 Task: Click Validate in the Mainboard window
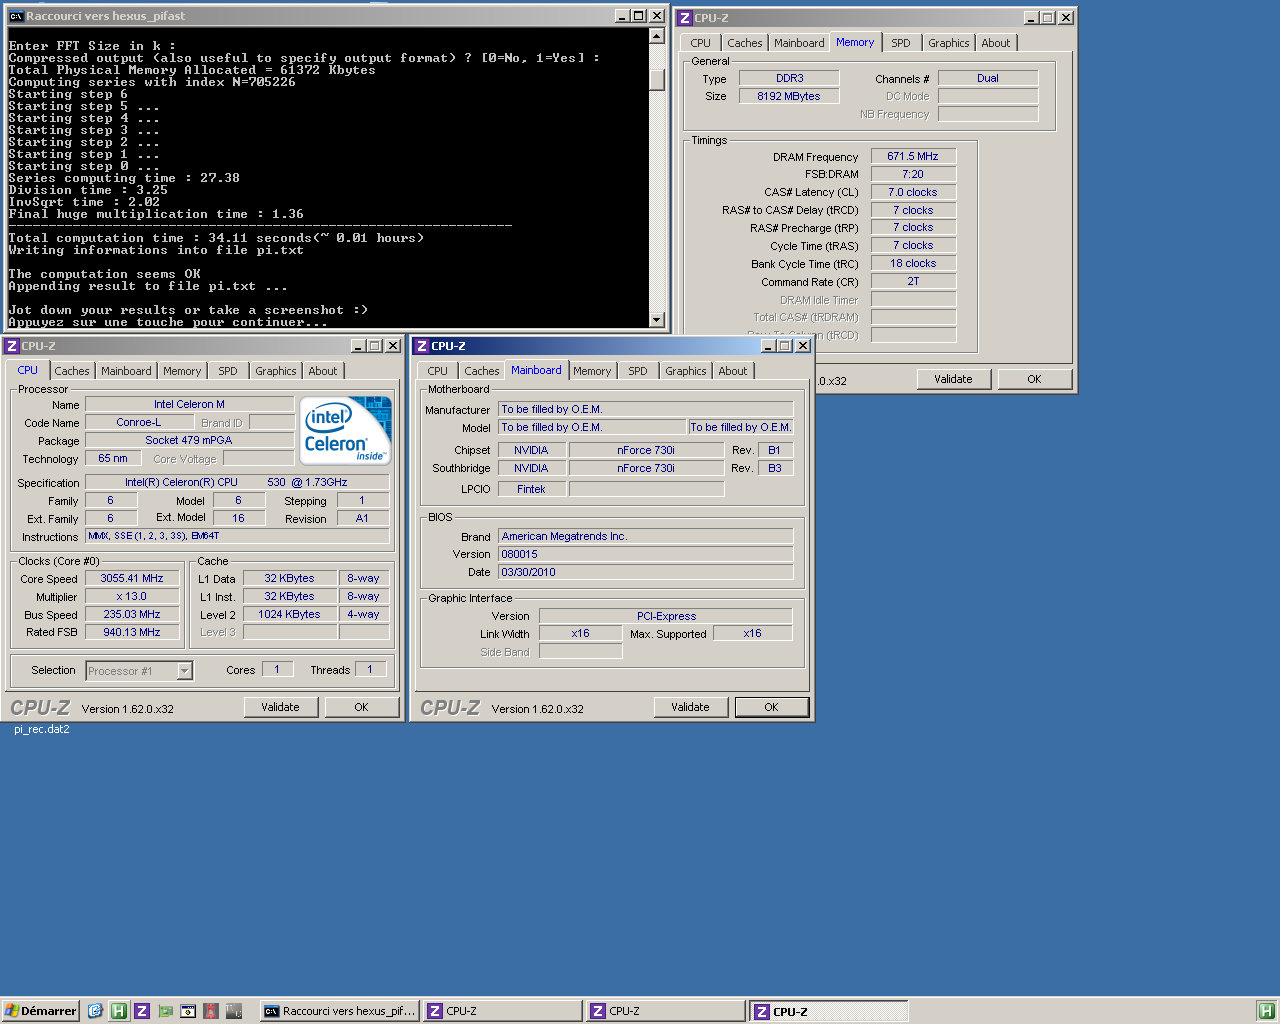pyautogui.click(x=690, y=707)
